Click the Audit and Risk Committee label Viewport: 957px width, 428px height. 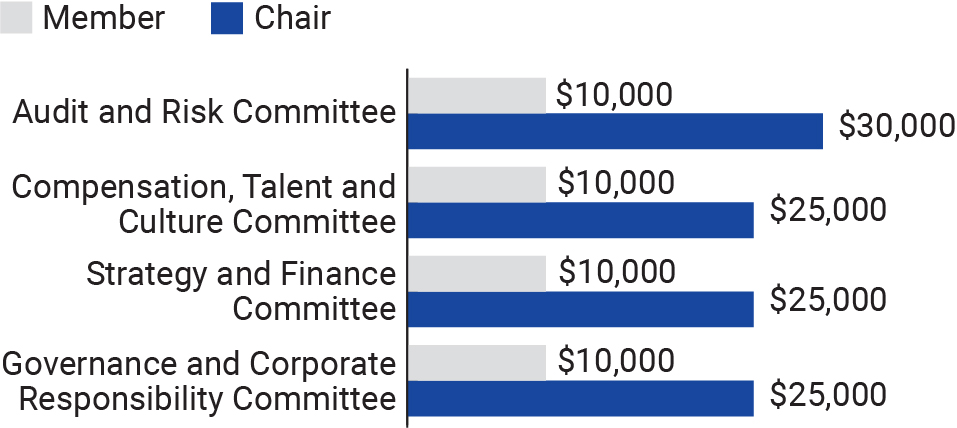[x=204, y=112]
